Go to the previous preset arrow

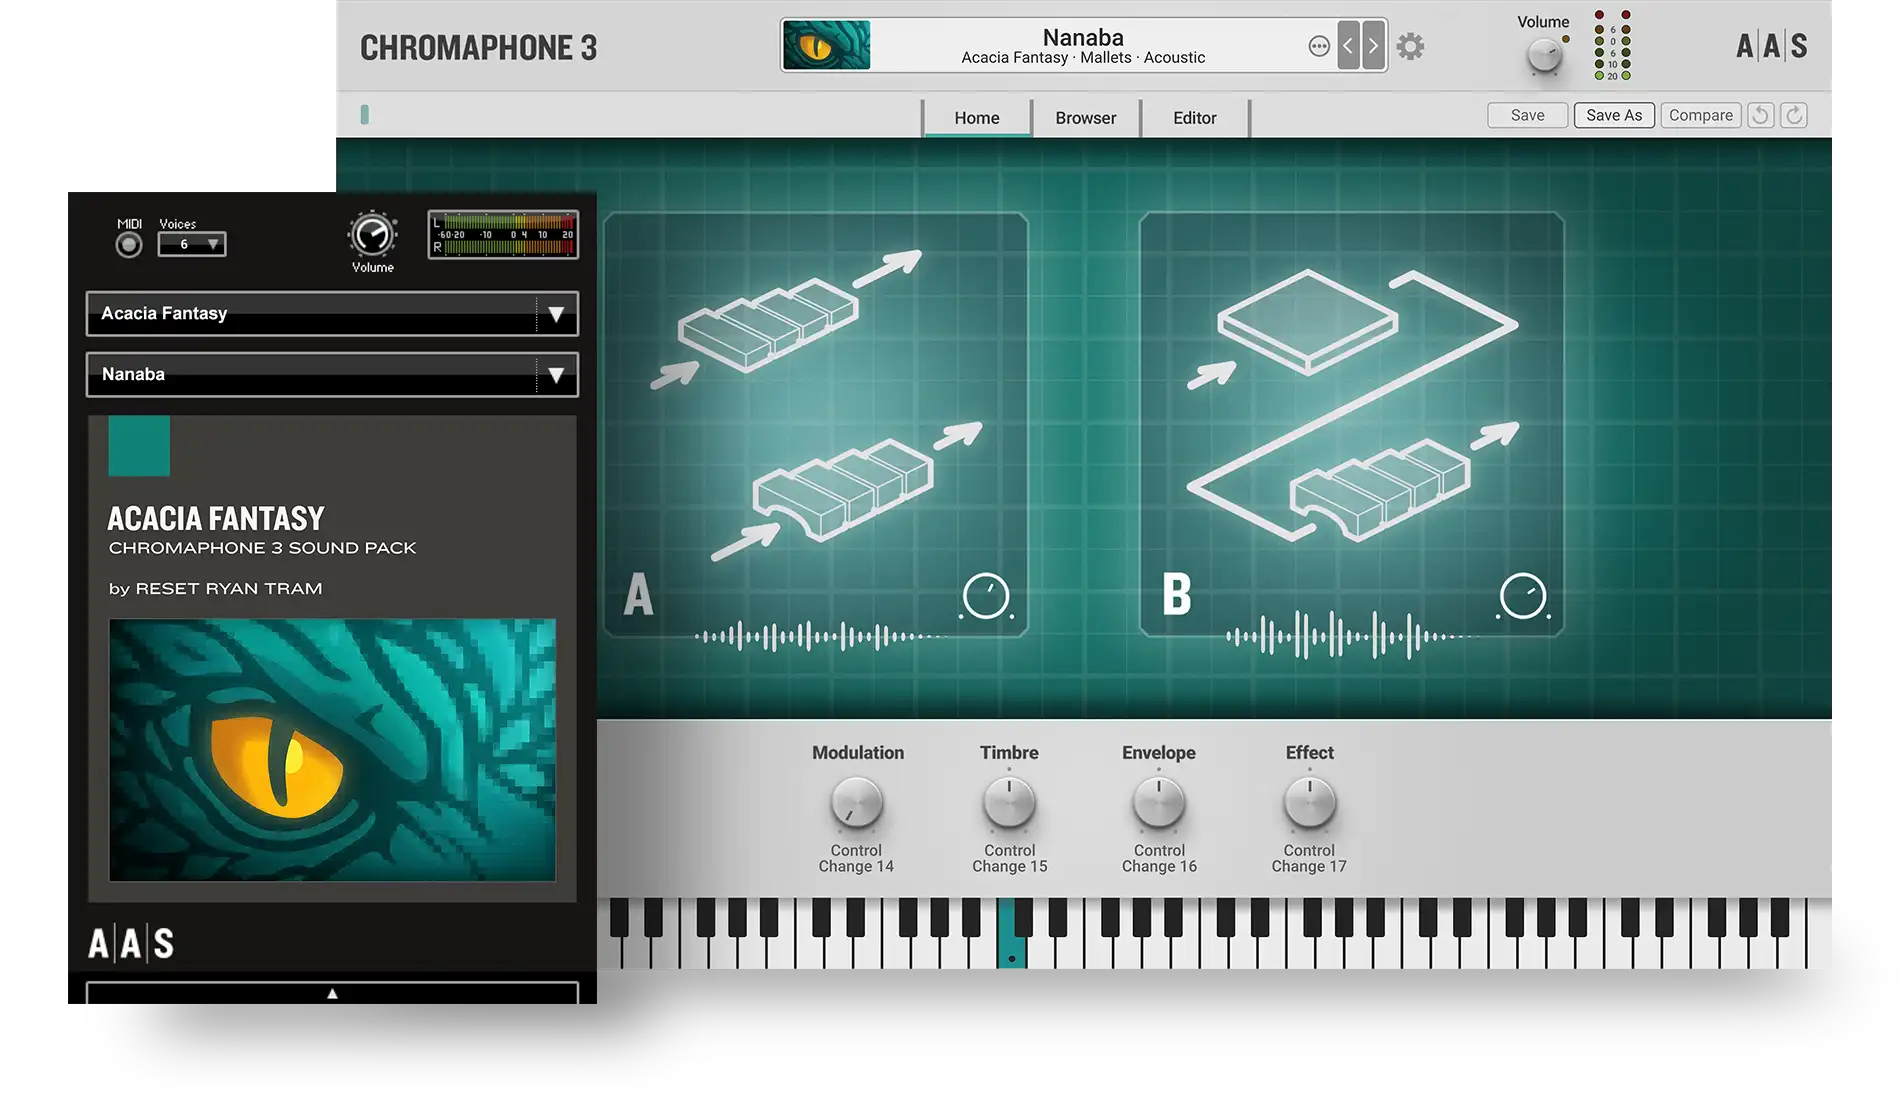click(1348, 46)
